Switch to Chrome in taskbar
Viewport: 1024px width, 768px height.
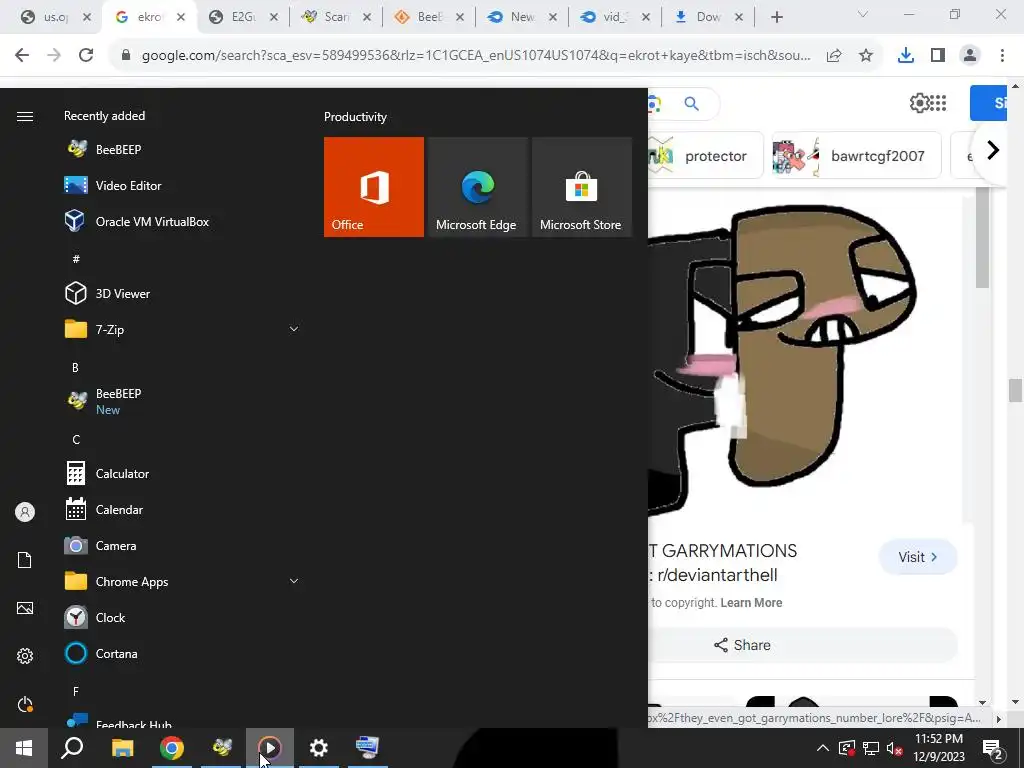coord(172,748)
